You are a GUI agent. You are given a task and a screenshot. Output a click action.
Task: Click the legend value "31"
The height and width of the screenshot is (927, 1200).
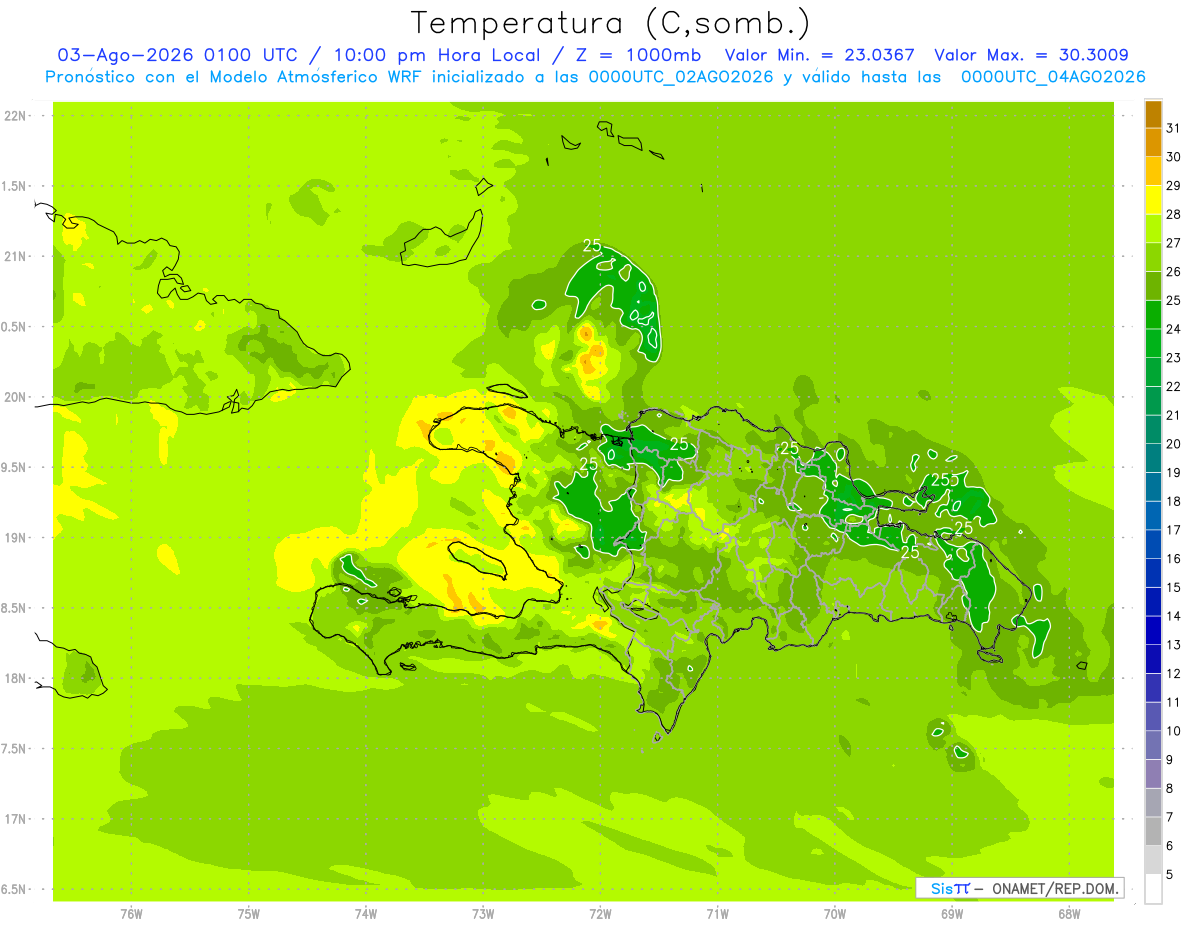pos(1174,128)
